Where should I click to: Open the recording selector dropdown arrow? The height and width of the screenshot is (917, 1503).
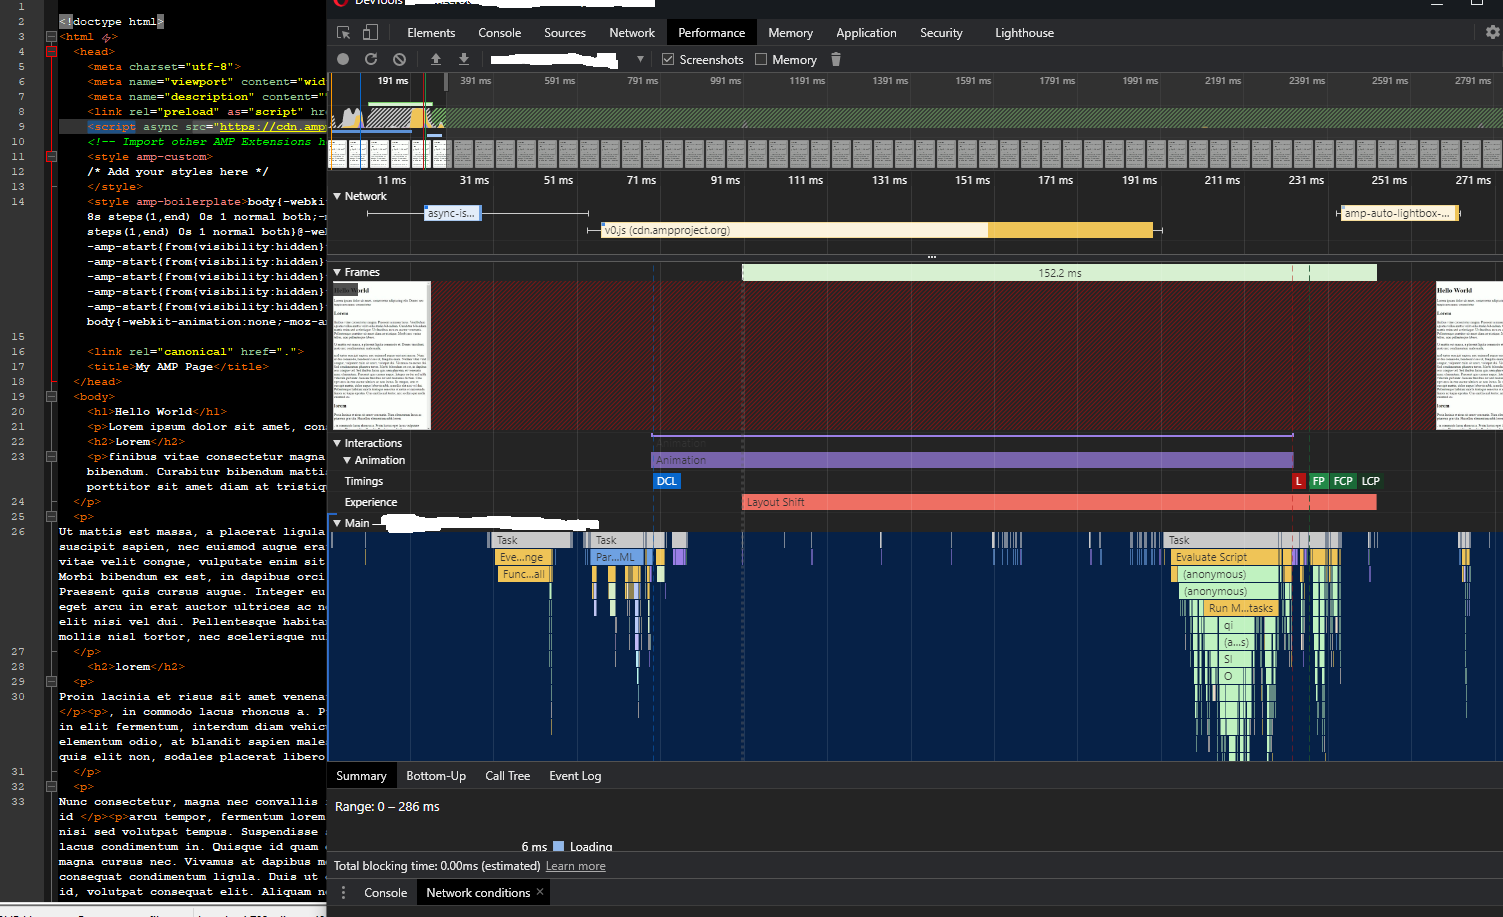(x=640, y=59)
